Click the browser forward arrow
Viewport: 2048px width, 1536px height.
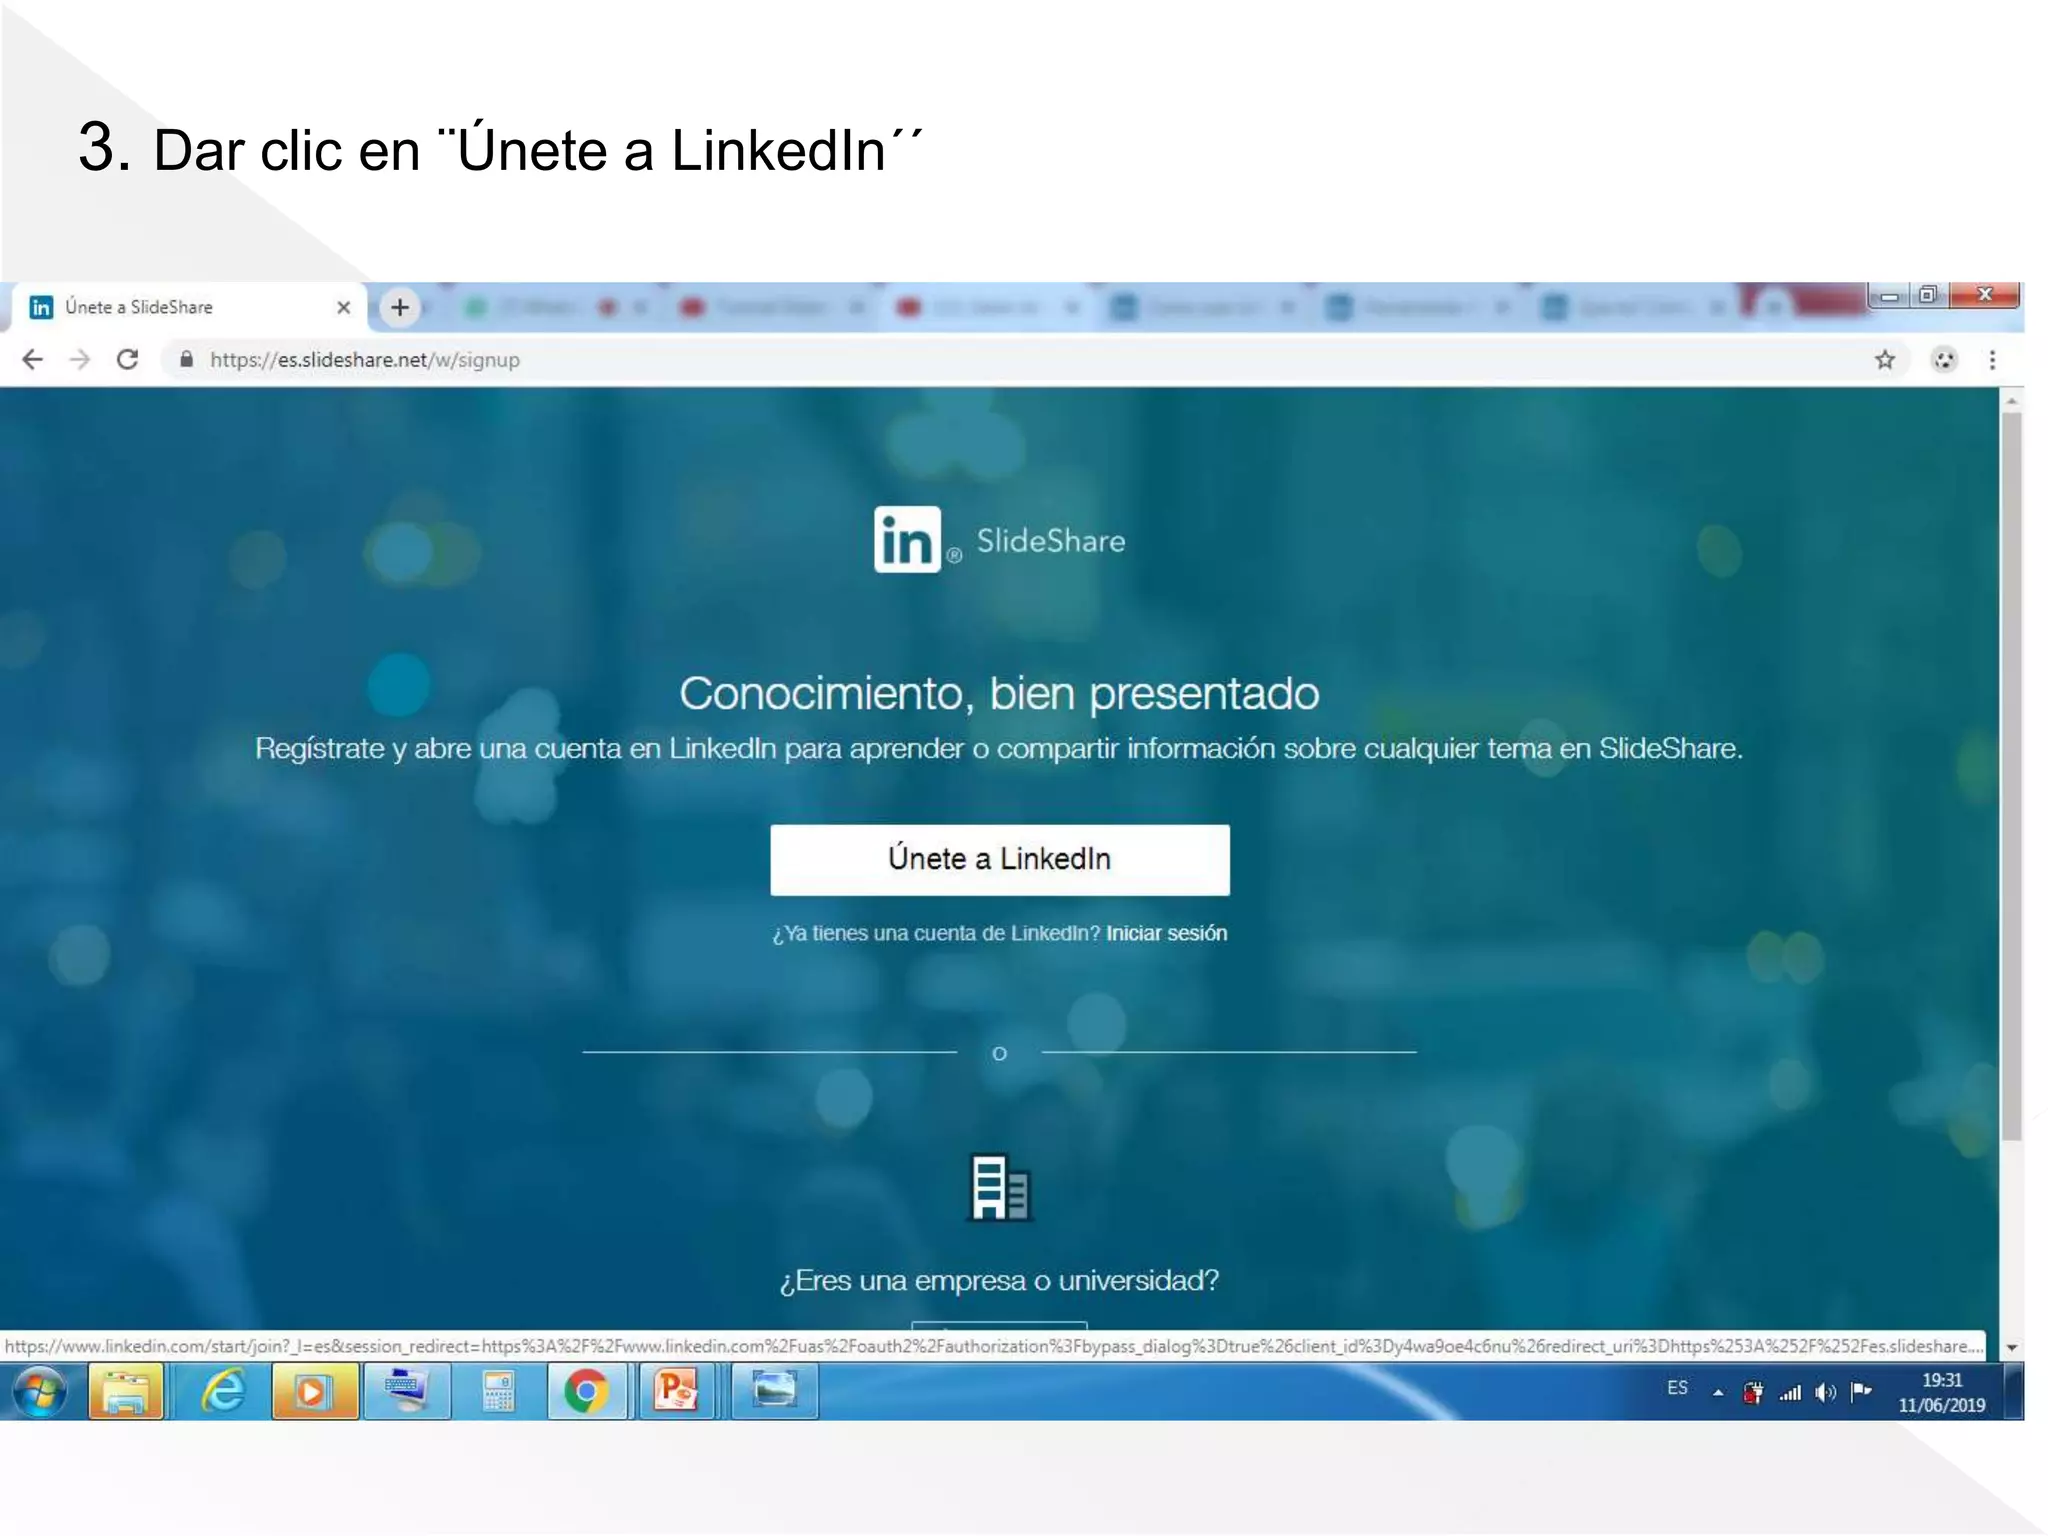pyautogui.click(x=80, y=360)
